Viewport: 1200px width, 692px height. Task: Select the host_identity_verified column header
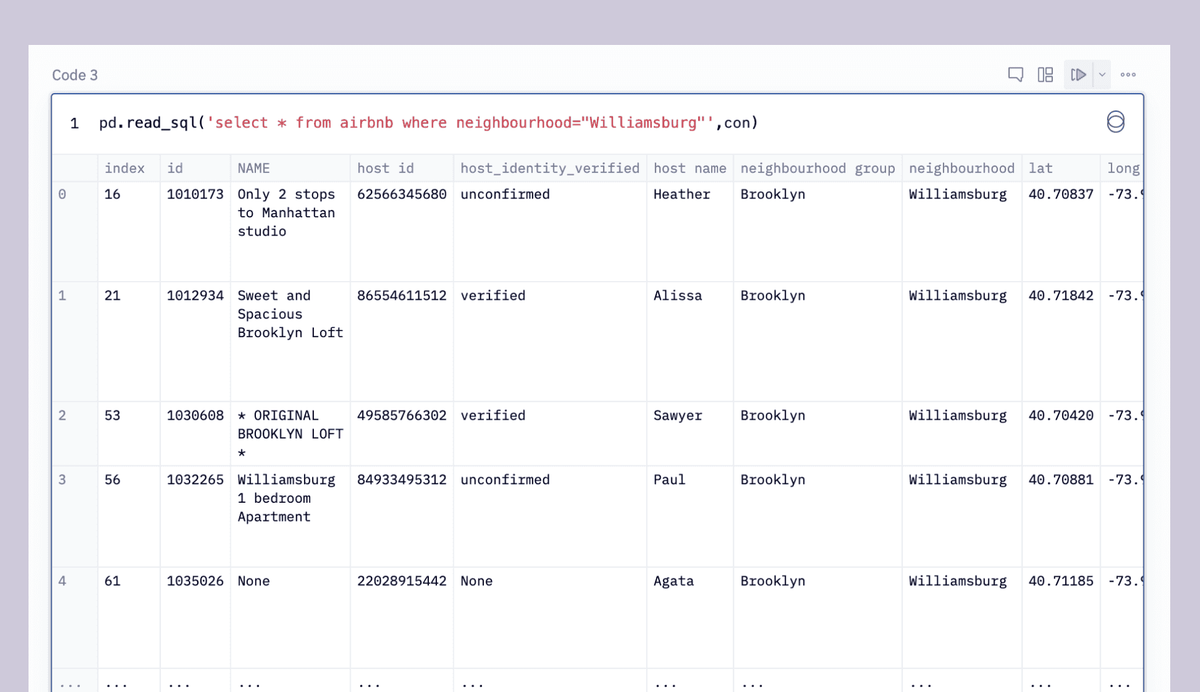click(x=549, y=168)
